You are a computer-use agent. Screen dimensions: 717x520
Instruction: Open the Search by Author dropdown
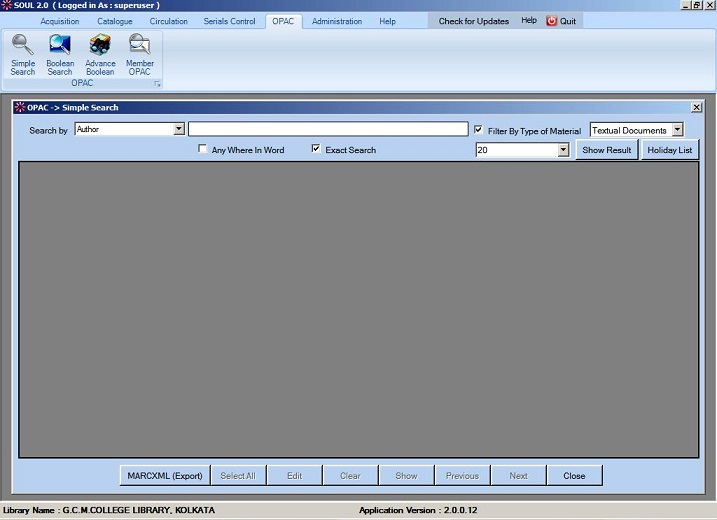click(179, 129)
